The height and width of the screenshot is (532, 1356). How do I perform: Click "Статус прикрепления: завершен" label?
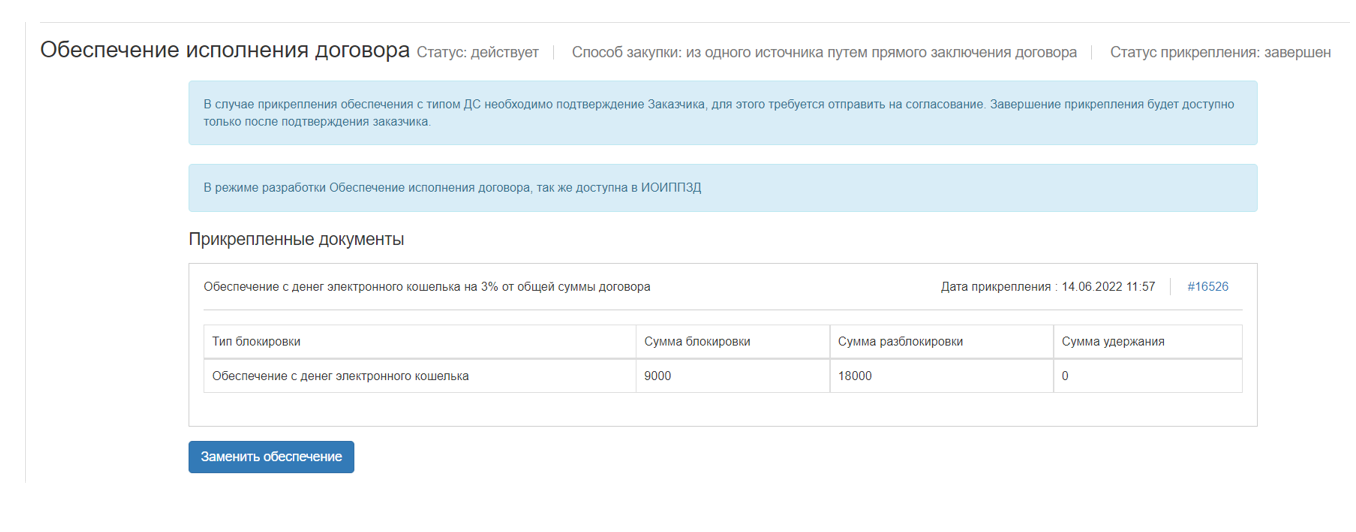1220,52
